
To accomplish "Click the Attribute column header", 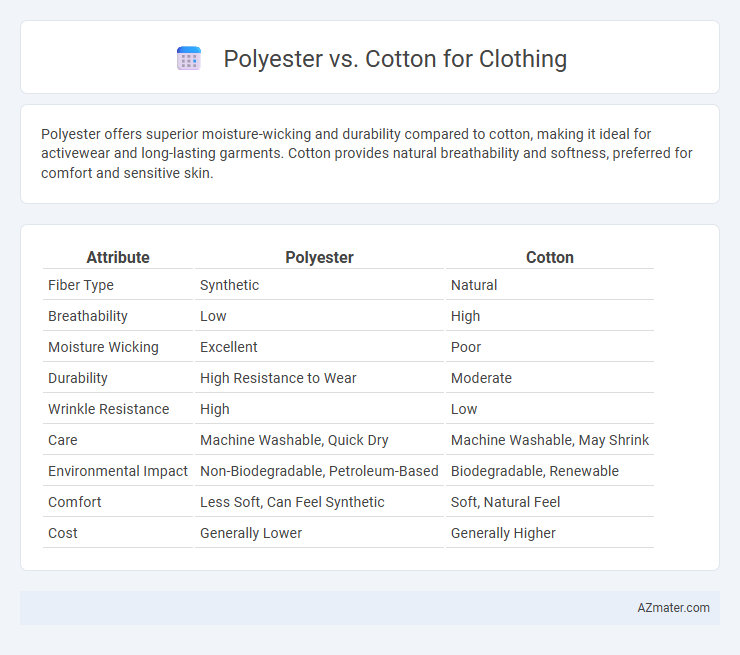I will pos(118,257).
